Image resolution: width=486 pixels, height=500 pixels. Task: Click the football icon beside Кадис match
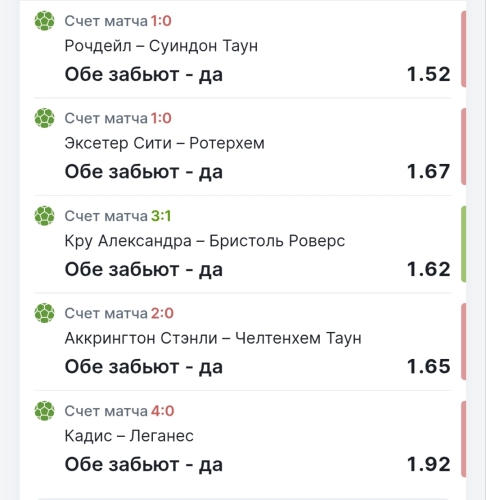[x=44, y=411]
